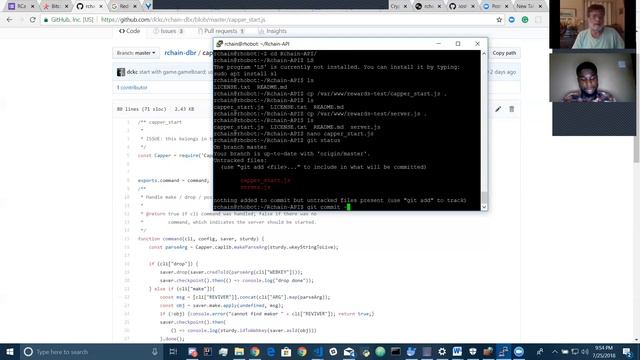Click the taskbar clock showing 9:54 PM
Viewport: 640px width, 360px height.
coord(604,351)
